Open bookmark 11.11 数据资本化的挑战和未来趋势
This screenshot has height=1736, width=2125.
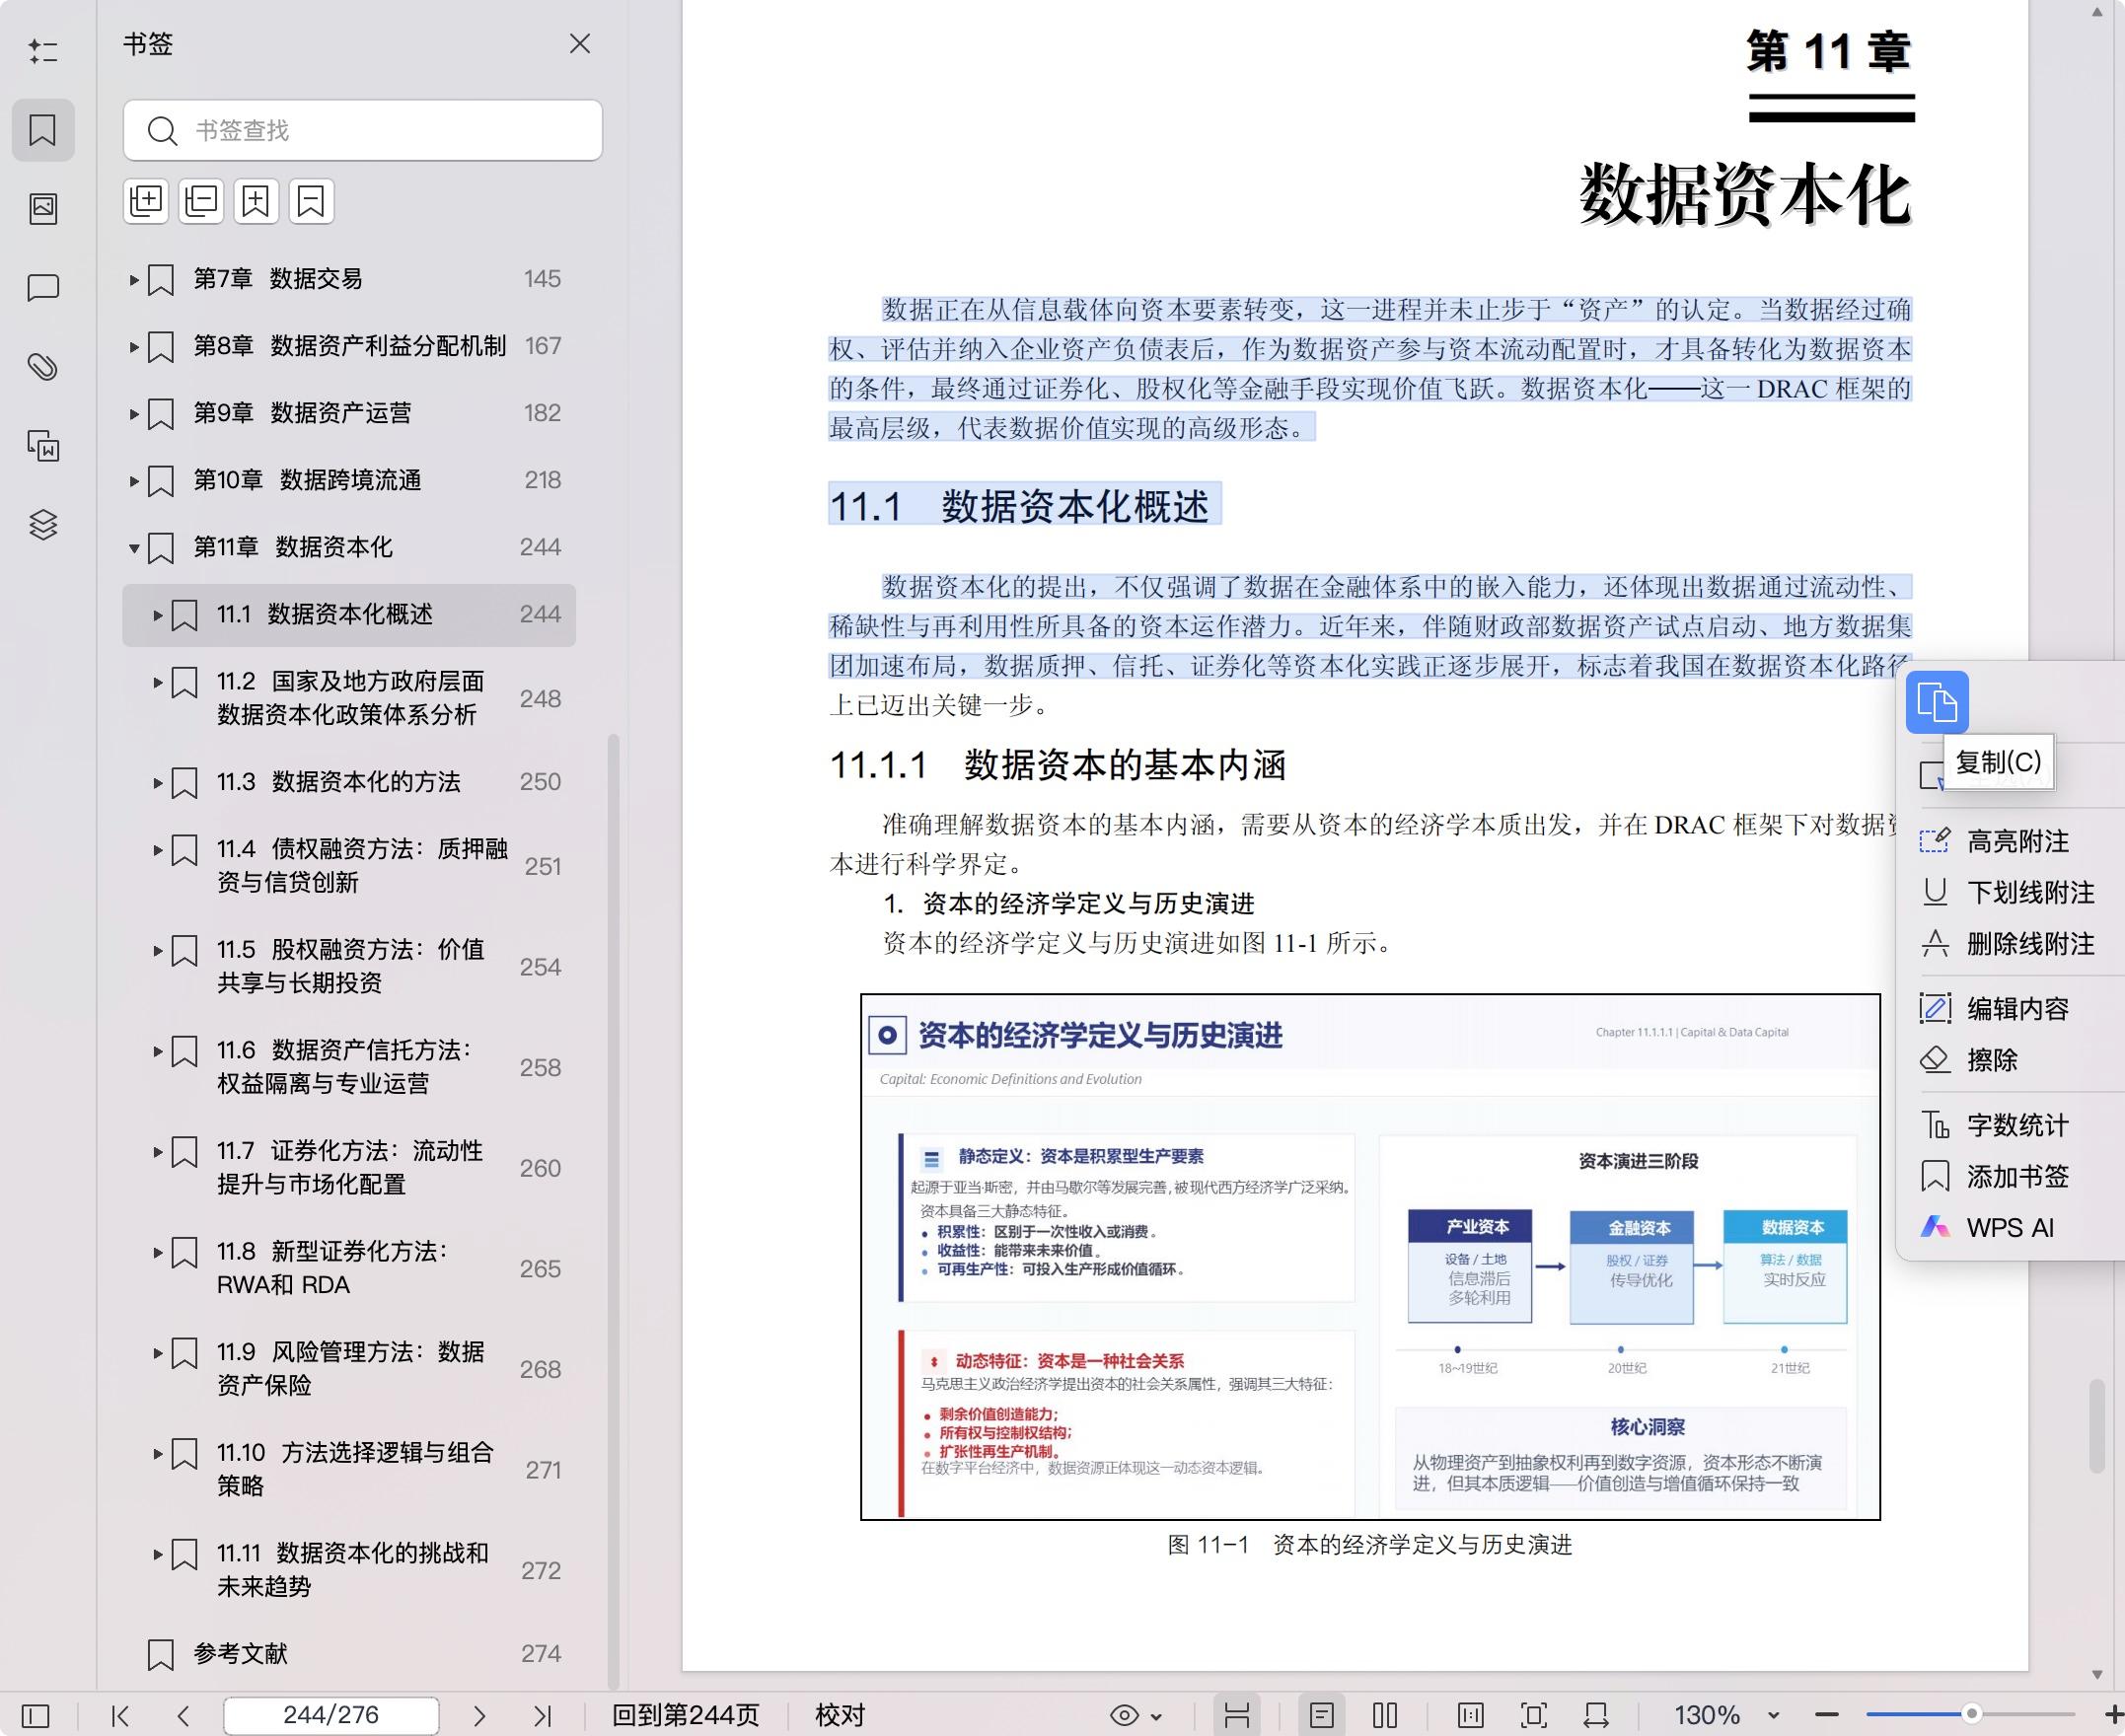point(350,1570)
